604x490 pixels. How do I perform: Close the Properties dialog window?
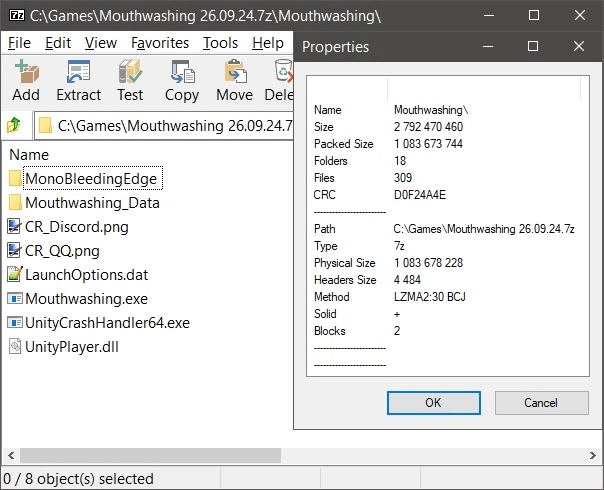coord(580,46)
